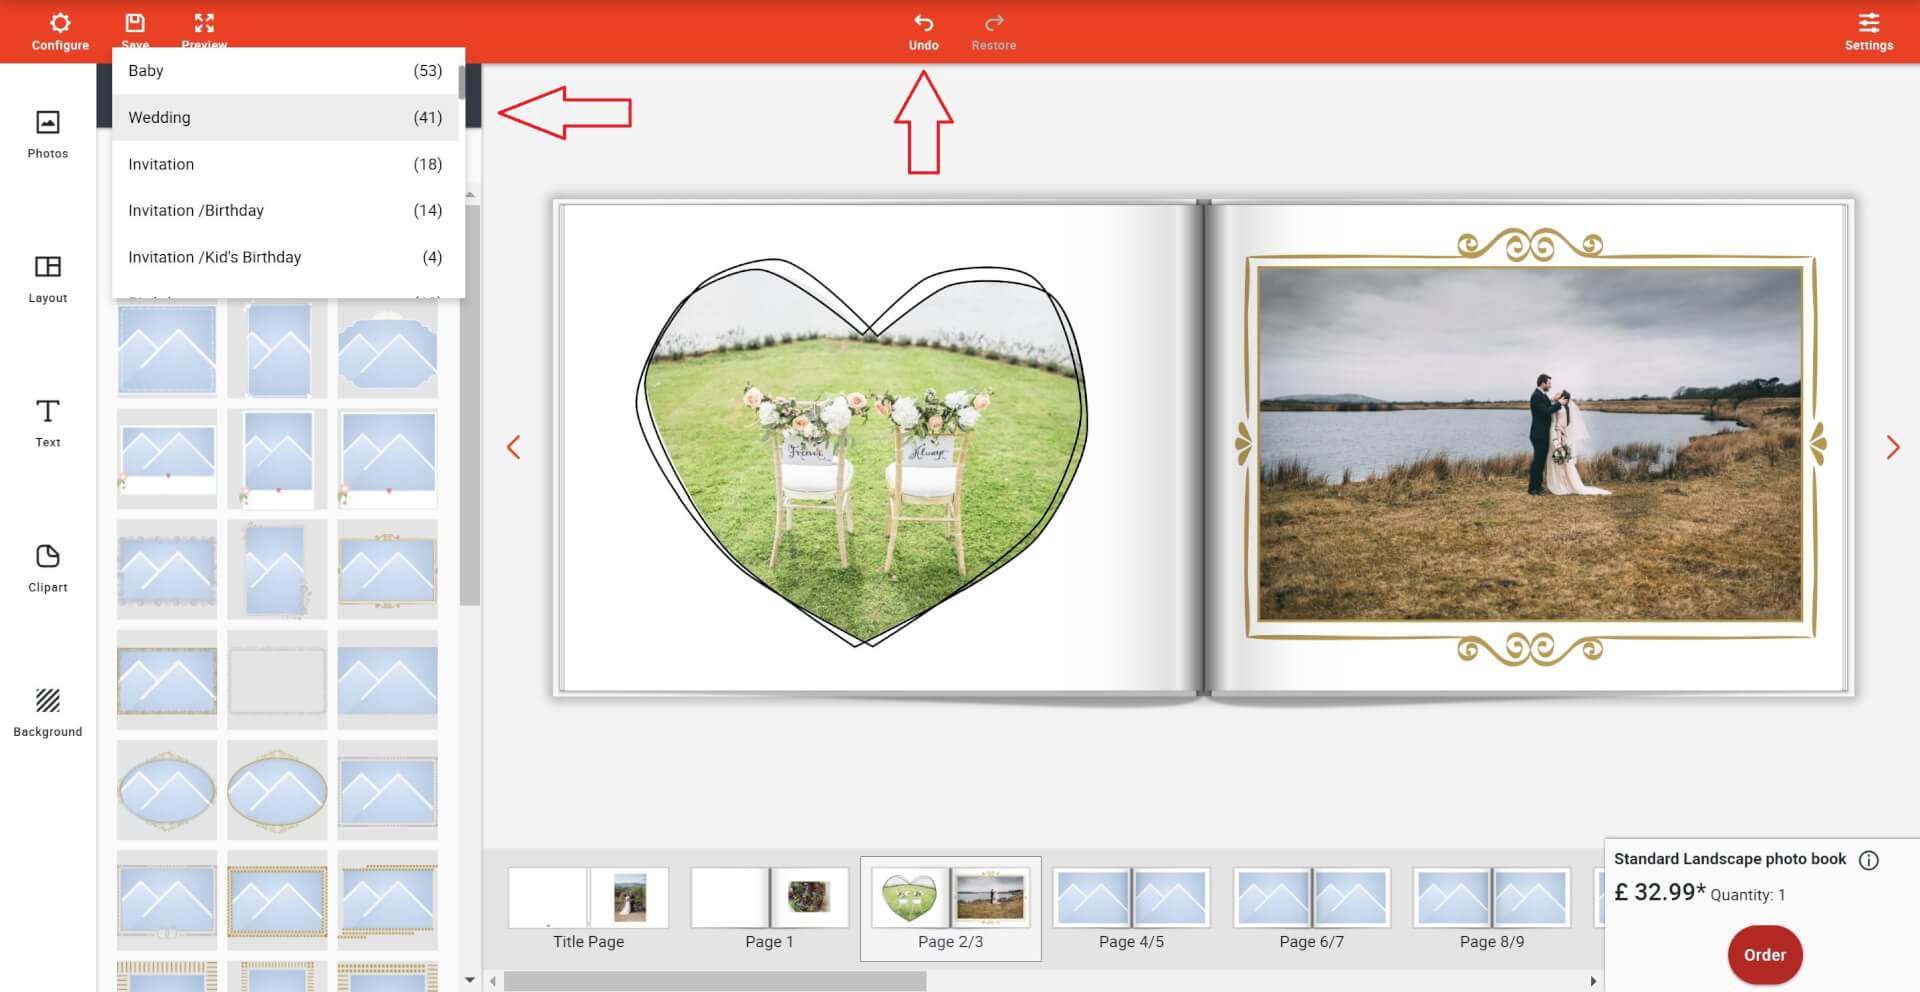Image resolution: width=1920 pixels, height=992 pixels.
Task: Select the oval gold frame thumbnail
Action: pyautogui.click(x=167, y=790)
